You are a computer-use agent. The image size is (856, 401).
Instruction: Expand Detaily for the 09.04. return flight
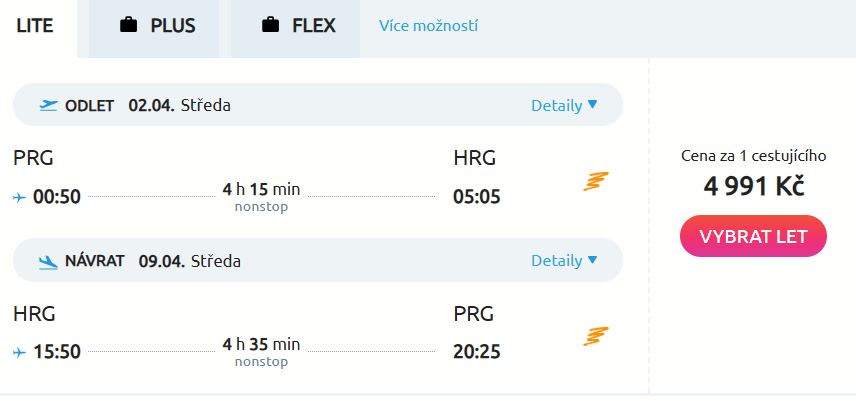(556, 260)
